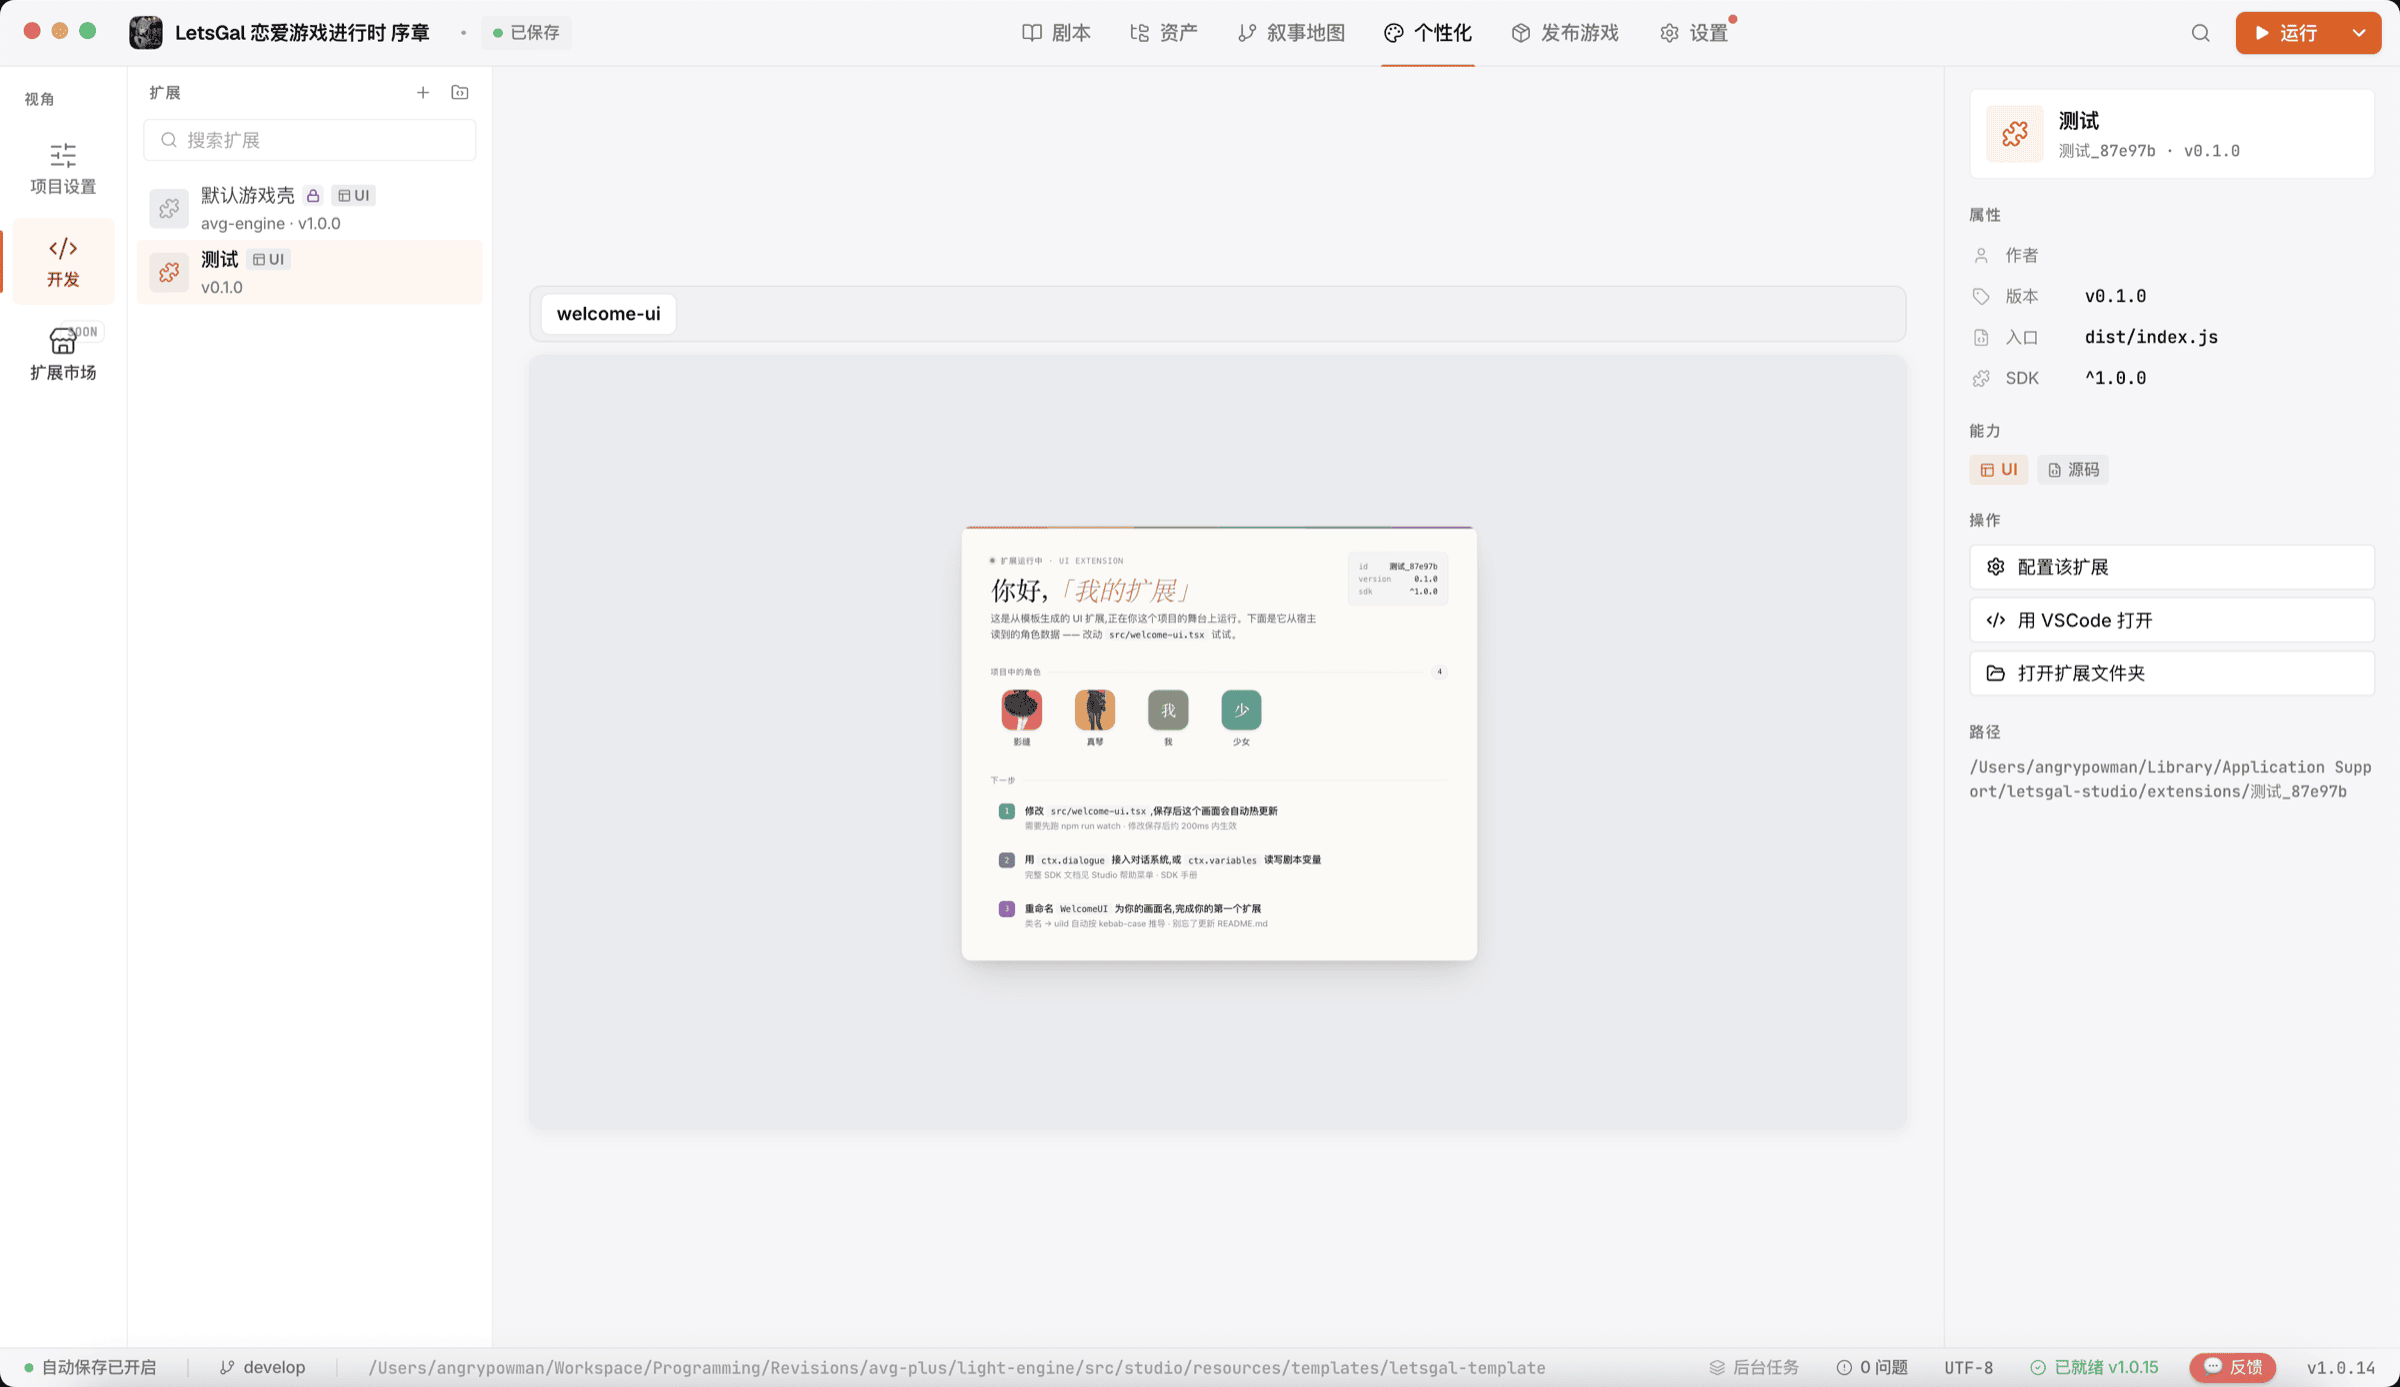Click 自动保存已开启 status indicator
Screen dimensions: 2400x1387
point(90,1367)
